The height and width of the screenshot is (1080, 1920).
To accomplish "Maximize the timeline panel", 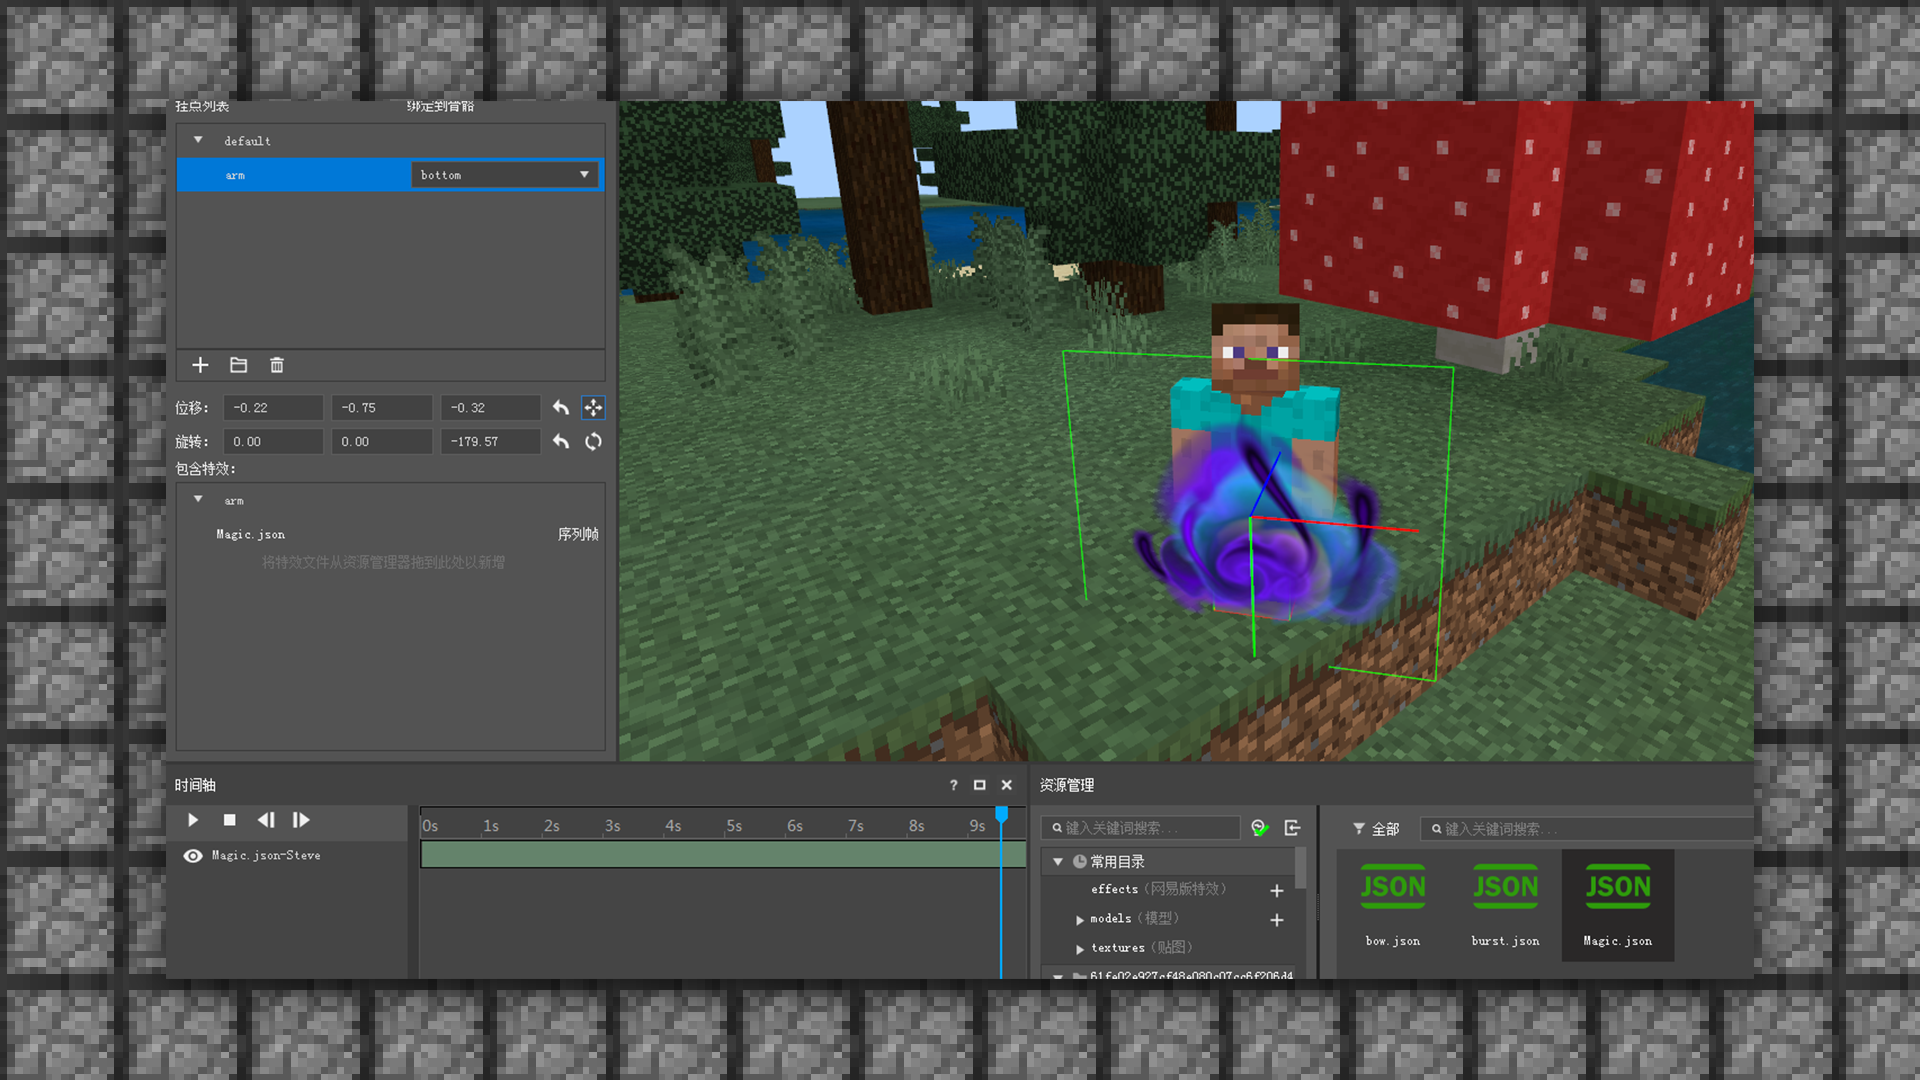I will [x=980, y=786].
